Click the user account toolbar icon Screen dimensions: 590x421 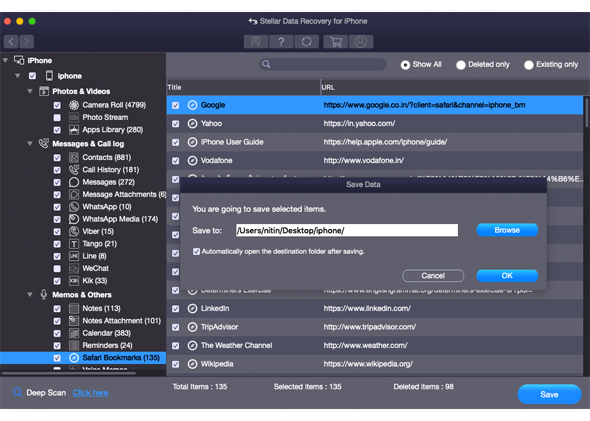(x=361, y=41)
